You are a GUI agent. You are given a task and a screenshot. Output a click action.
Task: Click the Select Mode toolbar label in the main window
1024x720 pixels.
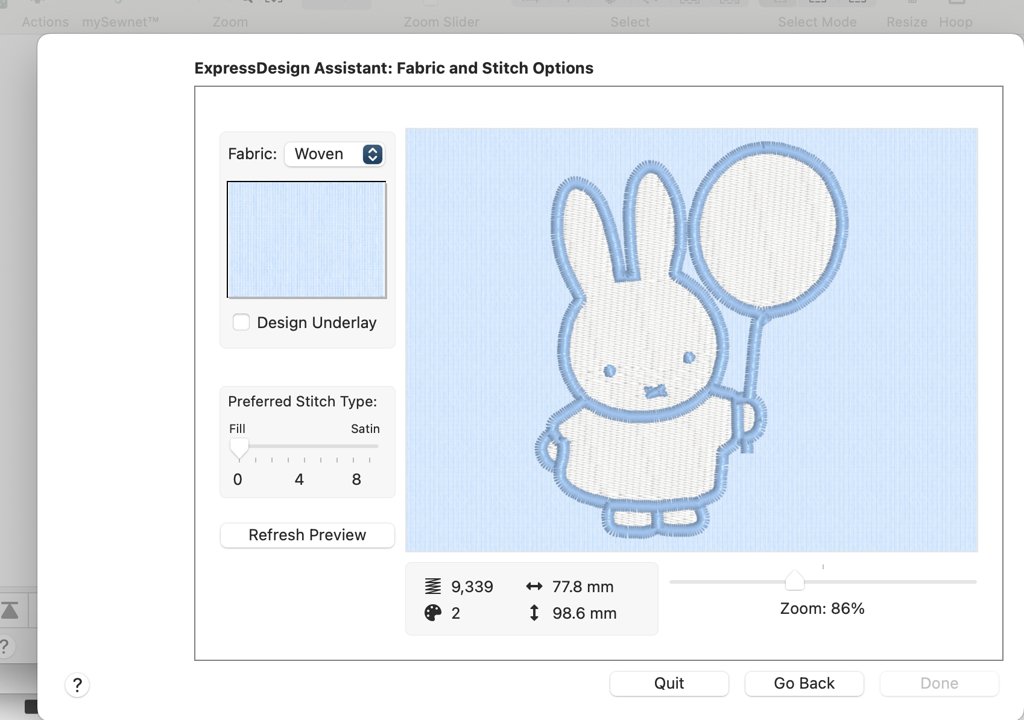(x=817, y=22)
